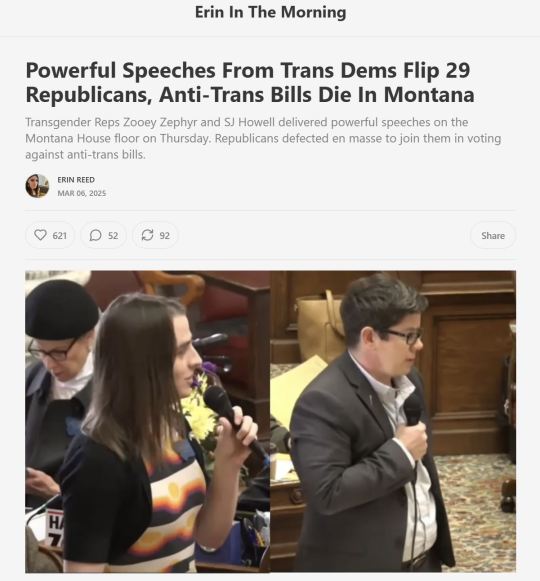This screenshot has width=540, height=581.
Task: Click the MAR 06, 2025 publish date
Action: [82, 193]
